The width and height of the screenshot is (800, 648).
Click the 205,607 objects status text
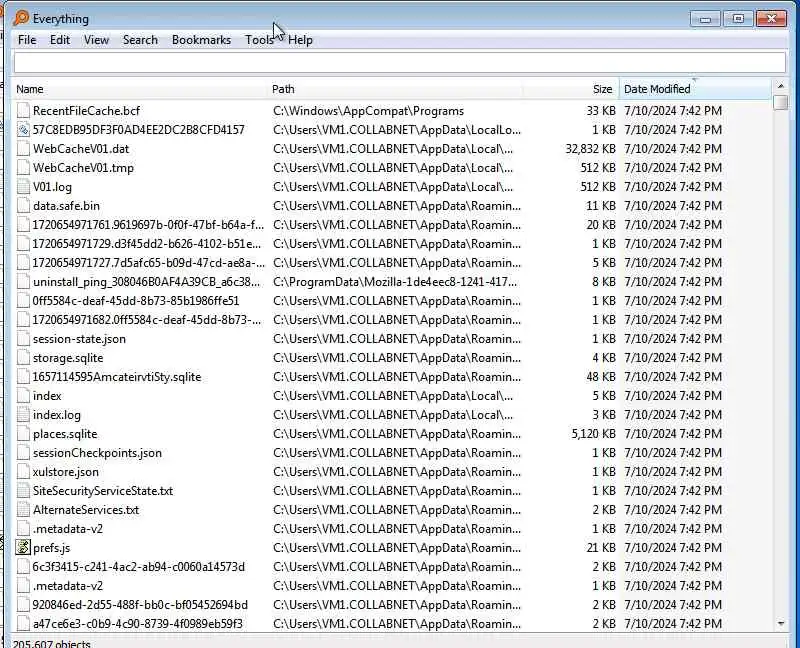point(51,643)
